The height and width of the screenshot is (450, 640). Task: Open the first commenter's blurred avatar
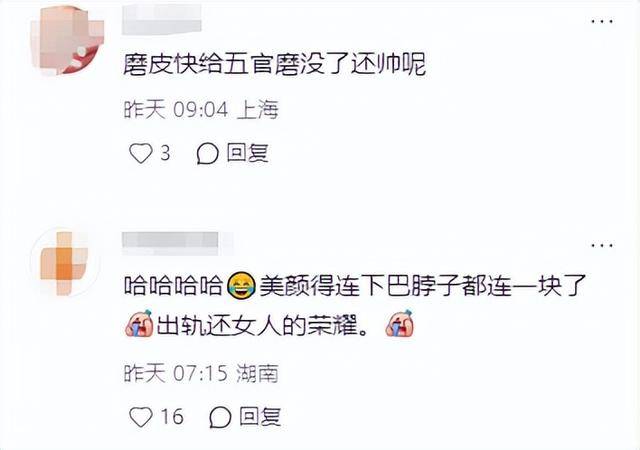67,40
